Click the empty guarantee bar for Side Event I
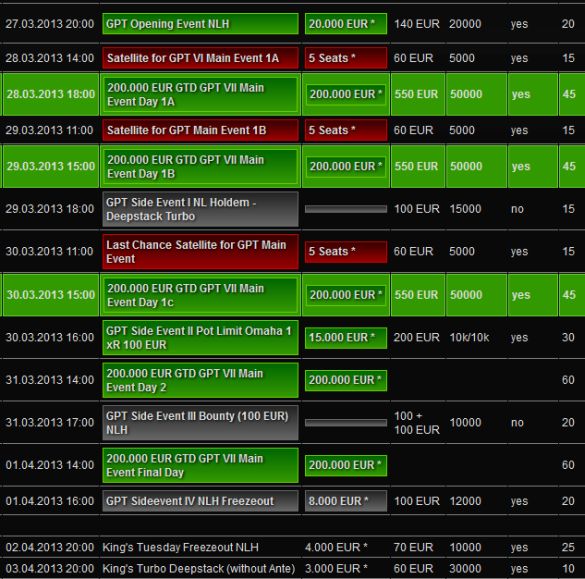 point(346,209)
